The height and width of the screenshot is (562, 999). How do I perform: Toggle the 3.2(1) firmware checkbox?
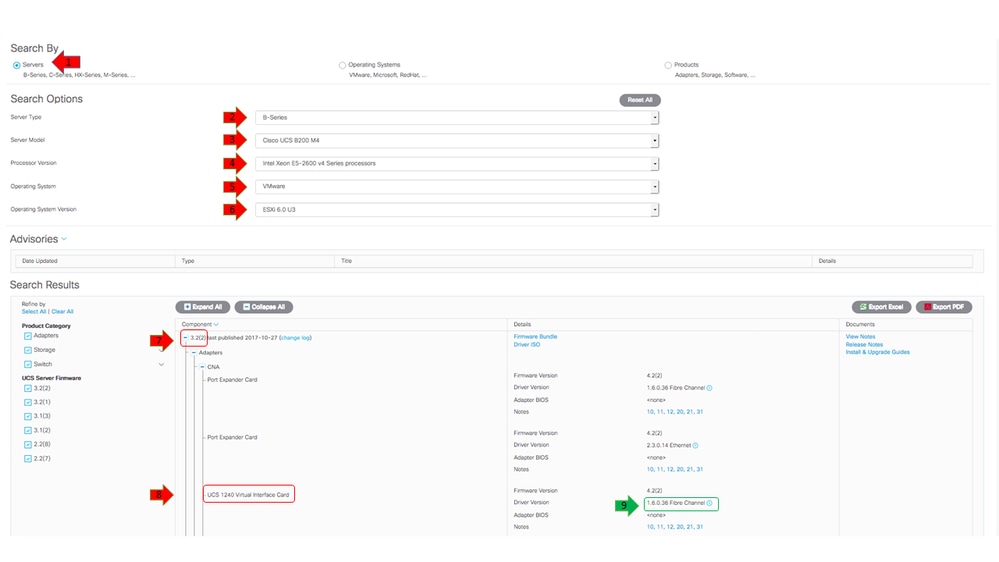click(27, 402)
